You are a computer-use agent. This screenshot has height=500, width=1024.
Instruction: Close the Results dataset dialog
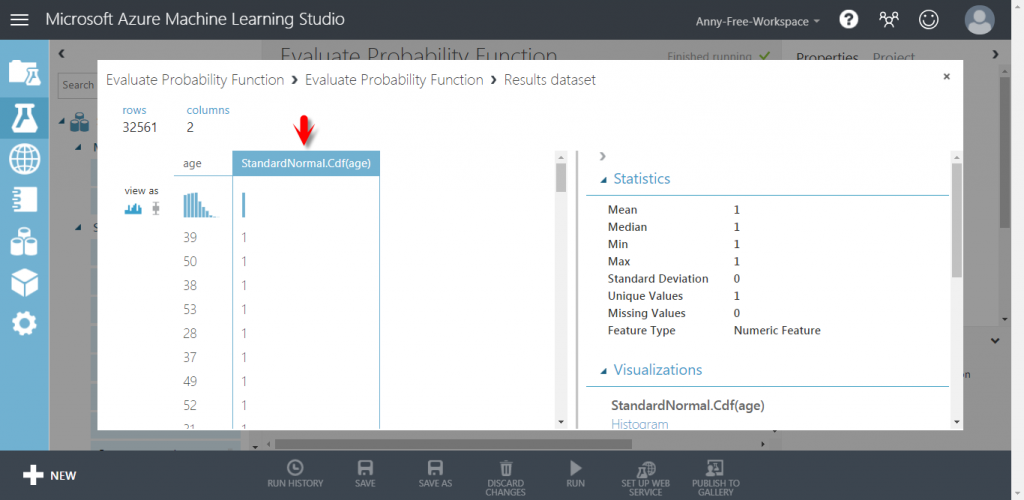947,76
